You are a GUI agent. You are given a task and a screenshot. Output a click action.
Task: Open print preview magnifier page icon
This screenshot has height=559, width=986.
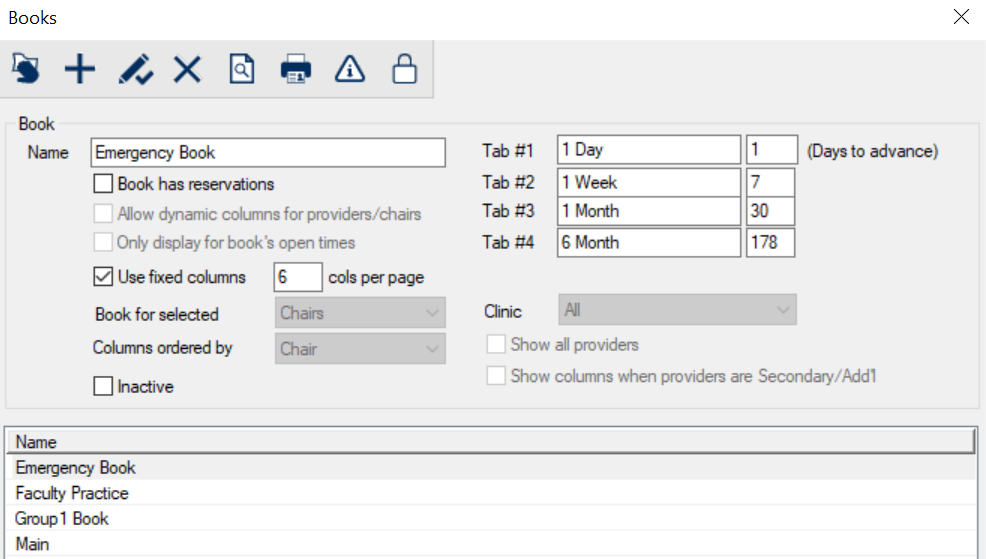[241, 69]
